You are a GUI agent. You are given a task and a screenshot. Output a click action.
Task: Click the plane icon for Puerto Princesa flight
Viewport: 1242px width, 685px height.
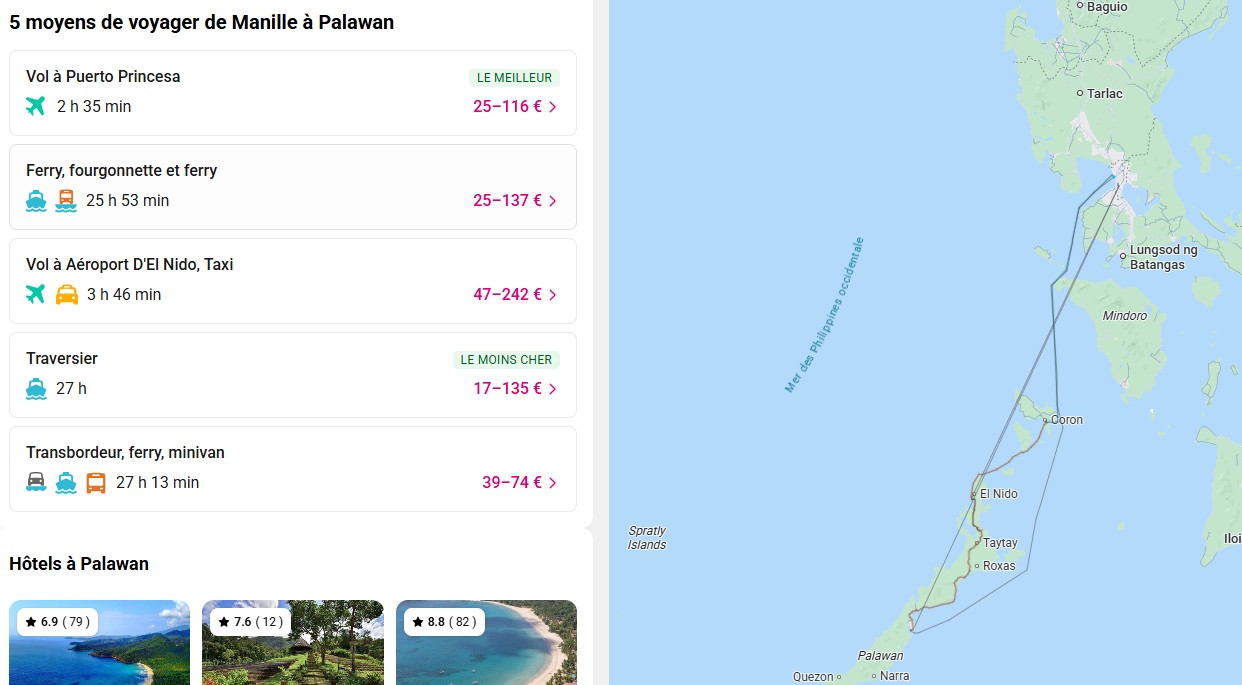pos(36,106)
